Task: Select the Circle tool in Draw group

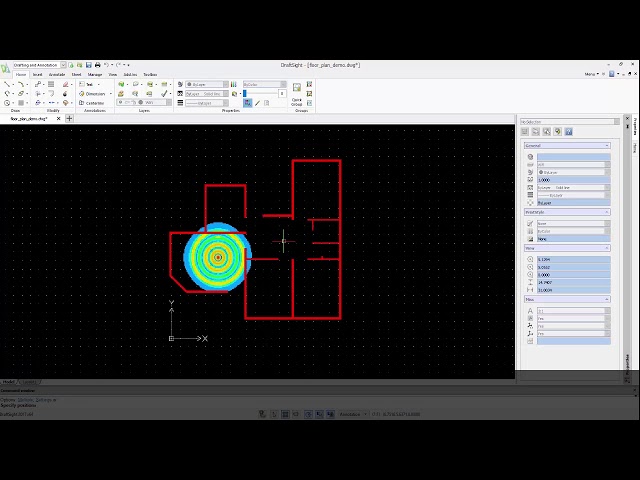Action: 7,103
